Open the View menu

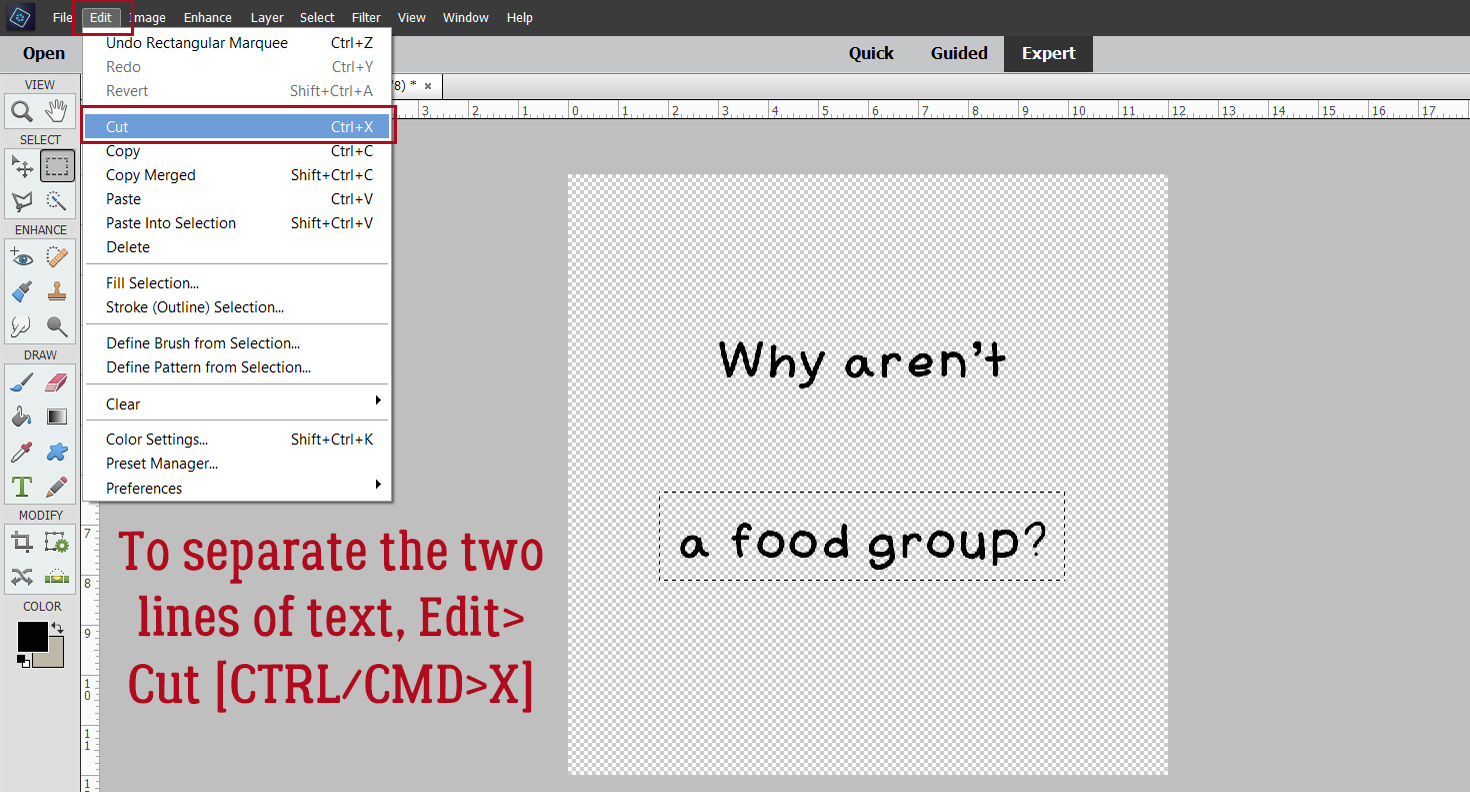pos(411,18)
